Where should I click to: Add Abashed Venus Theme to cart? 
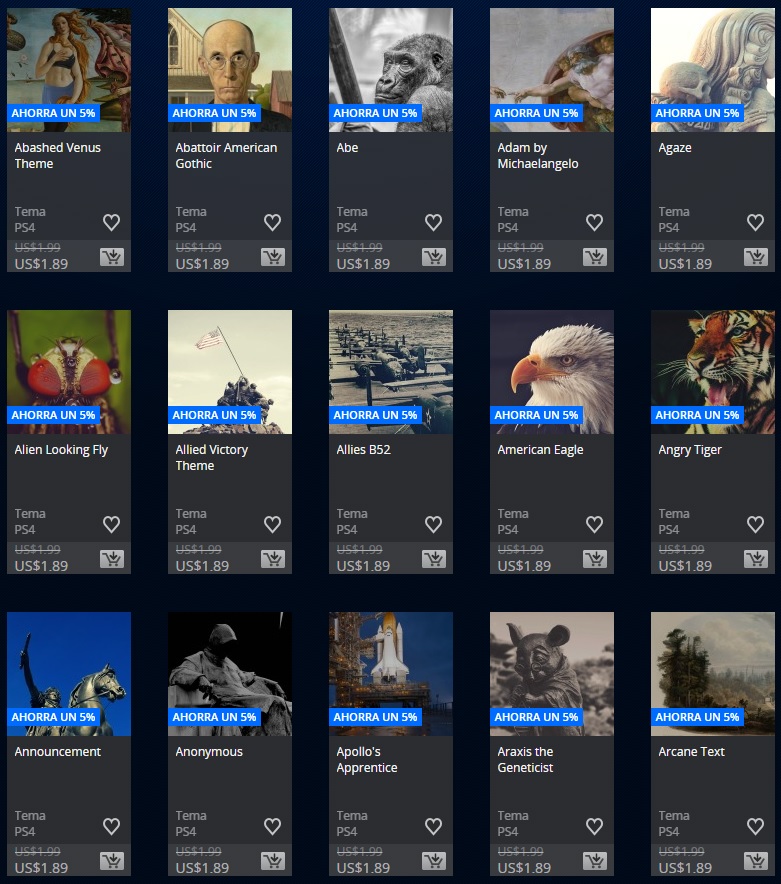pyautogui.click(x=112, y=257)
